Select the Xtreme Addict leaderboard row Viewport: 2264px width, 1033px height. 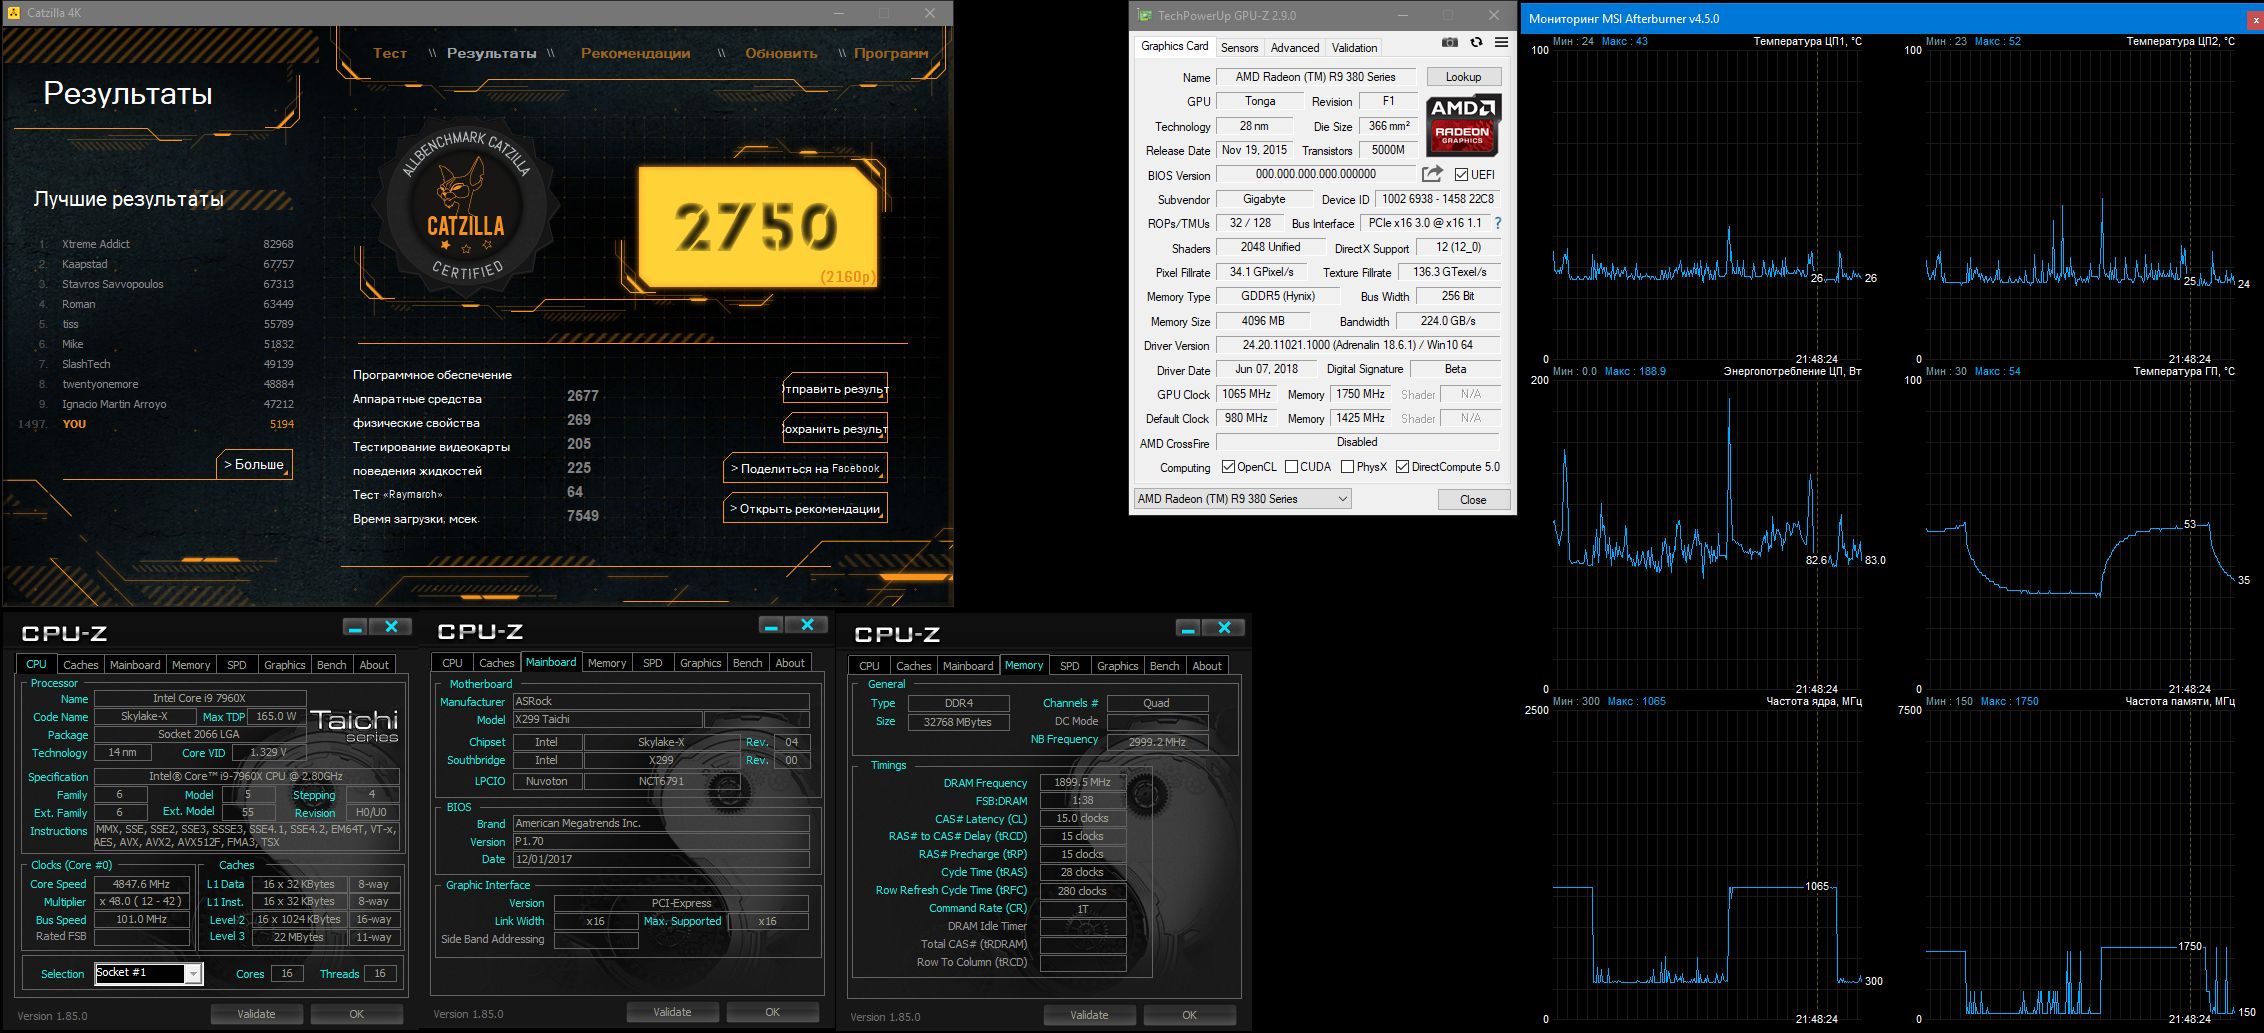point(165,244)
